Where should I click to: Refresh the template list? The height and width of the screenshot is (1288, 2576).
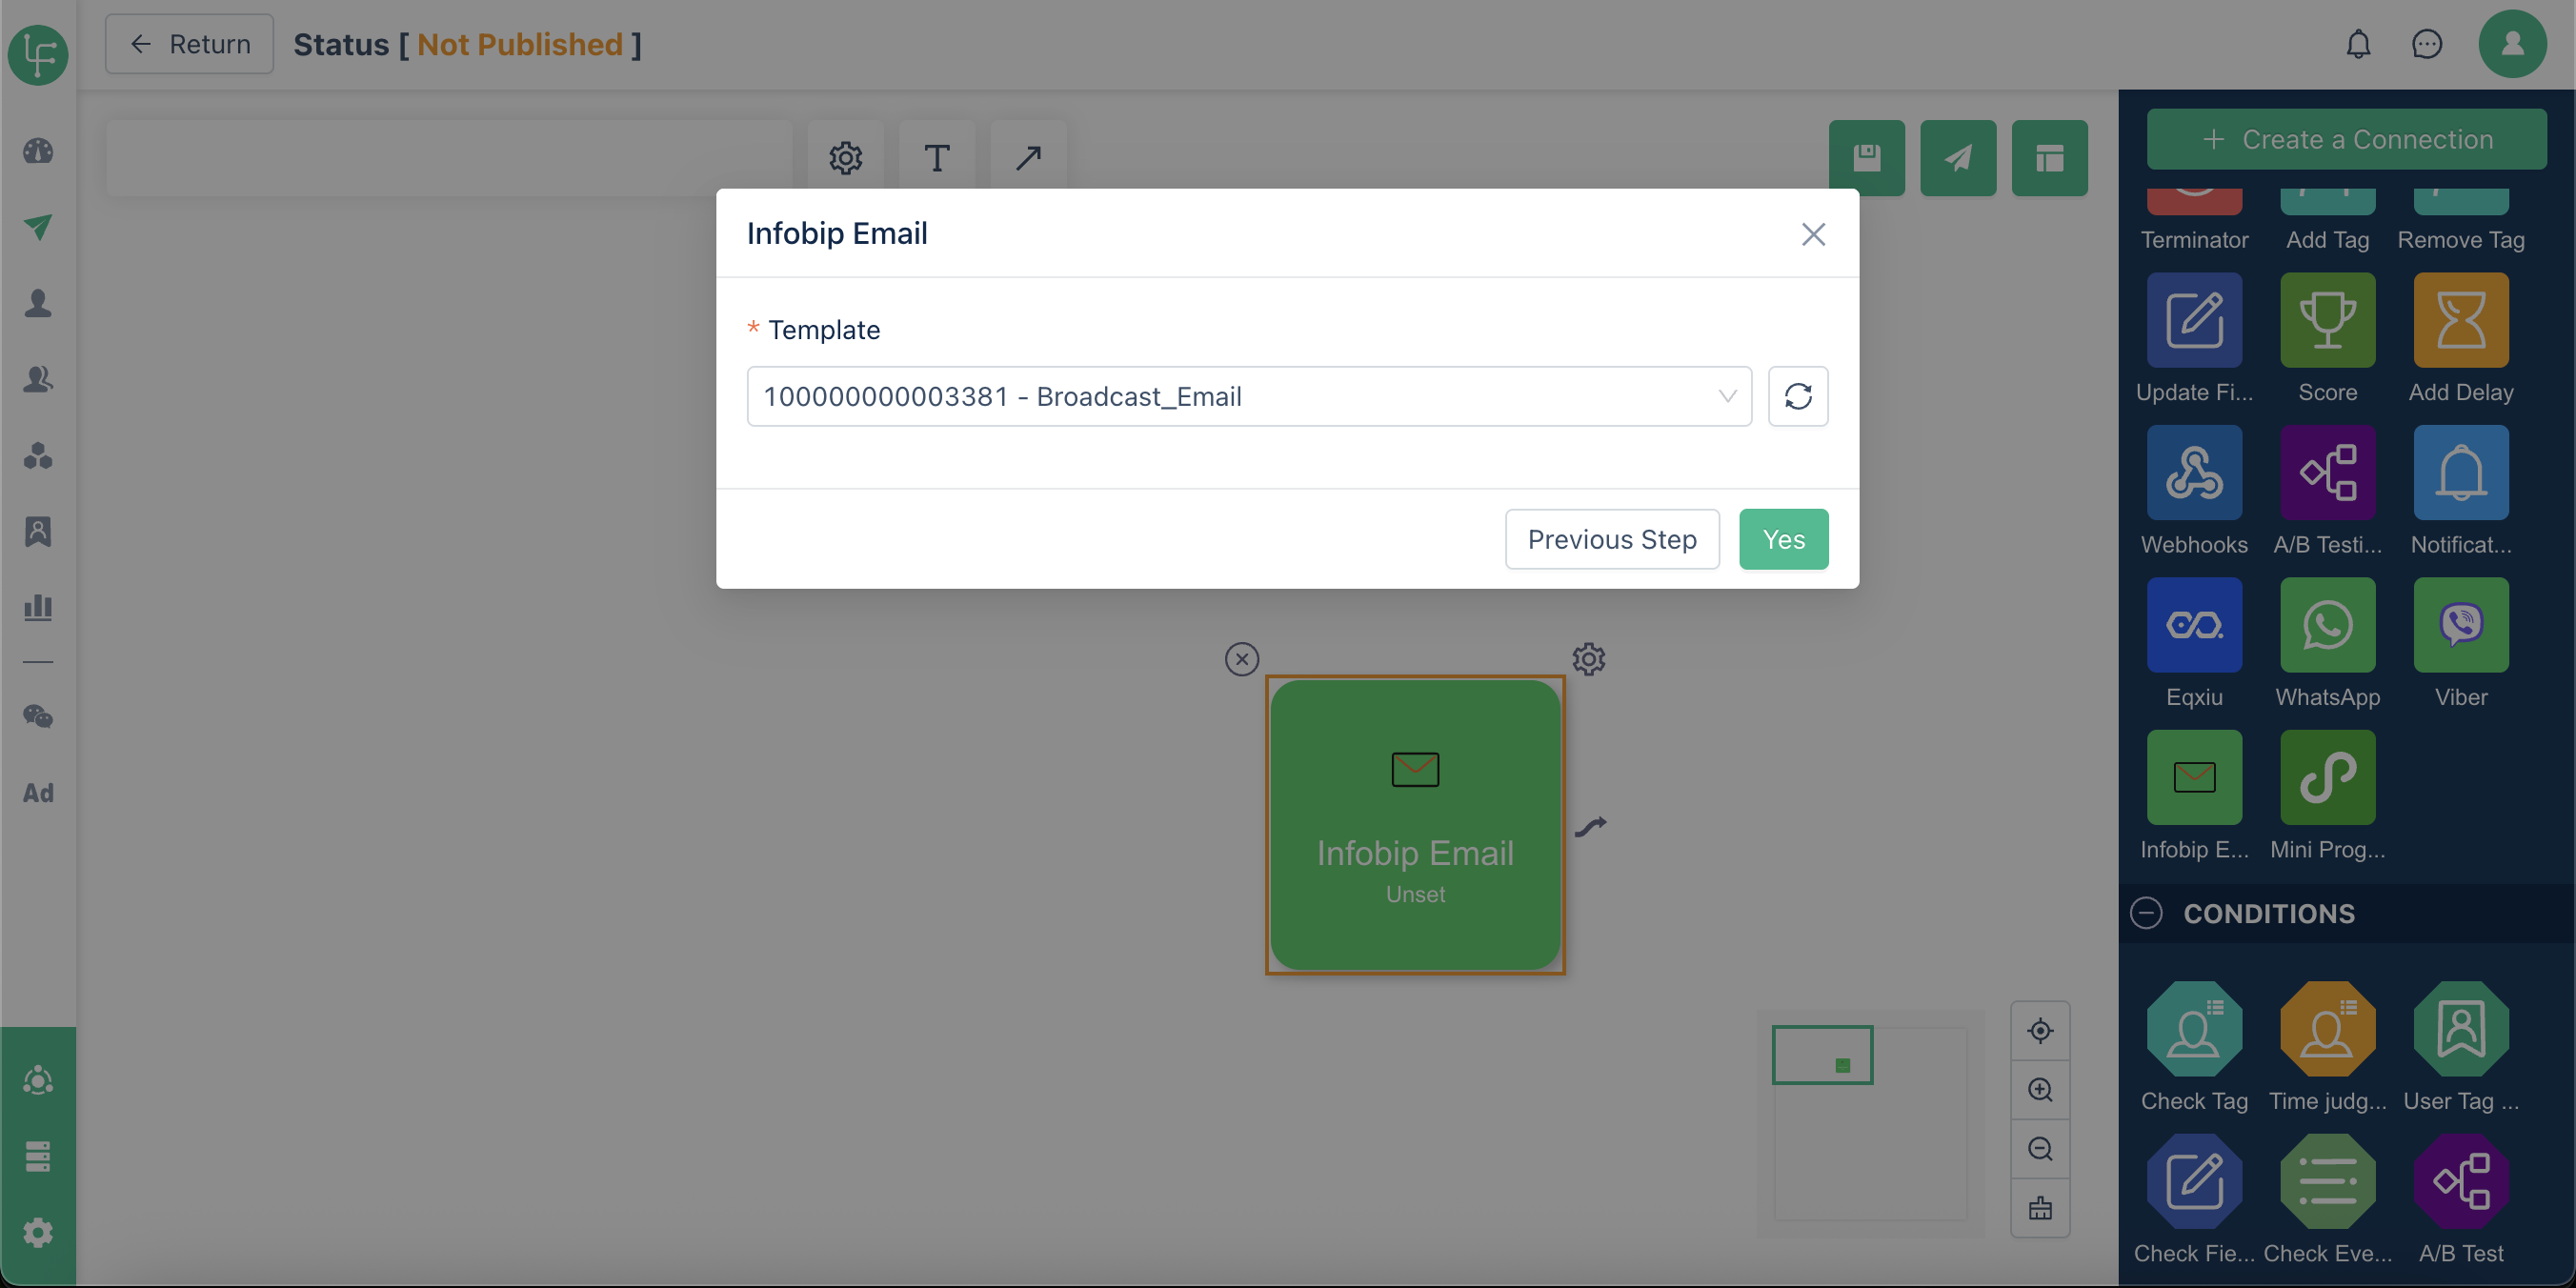point(1797,396)
